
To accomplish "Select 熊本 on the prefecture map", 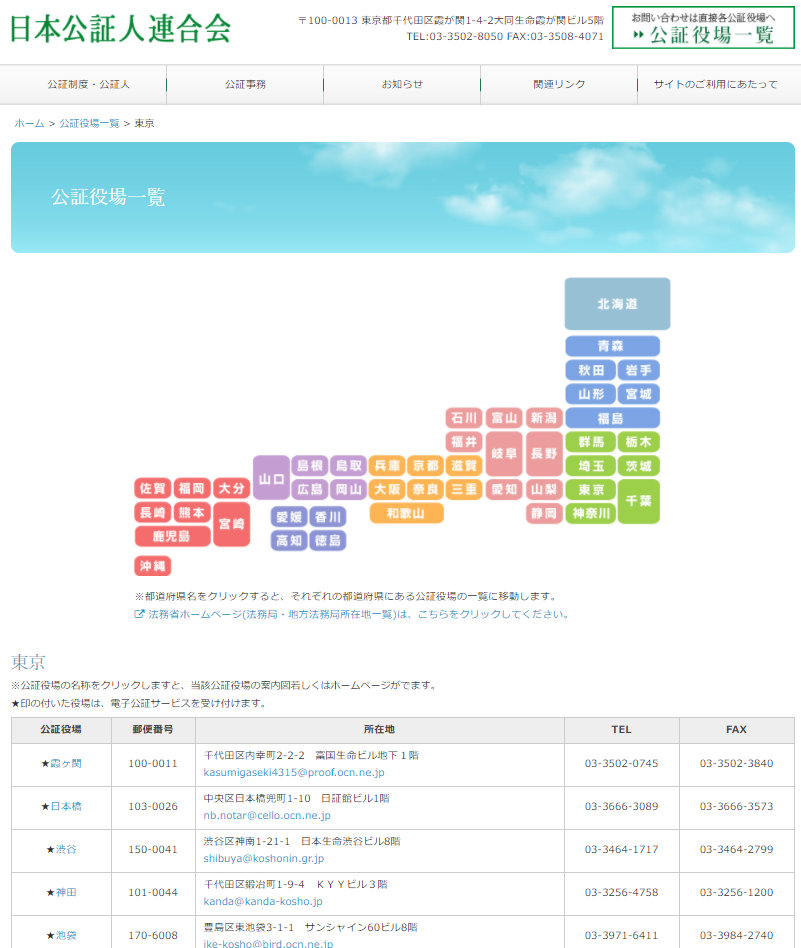I will point(192,513).
